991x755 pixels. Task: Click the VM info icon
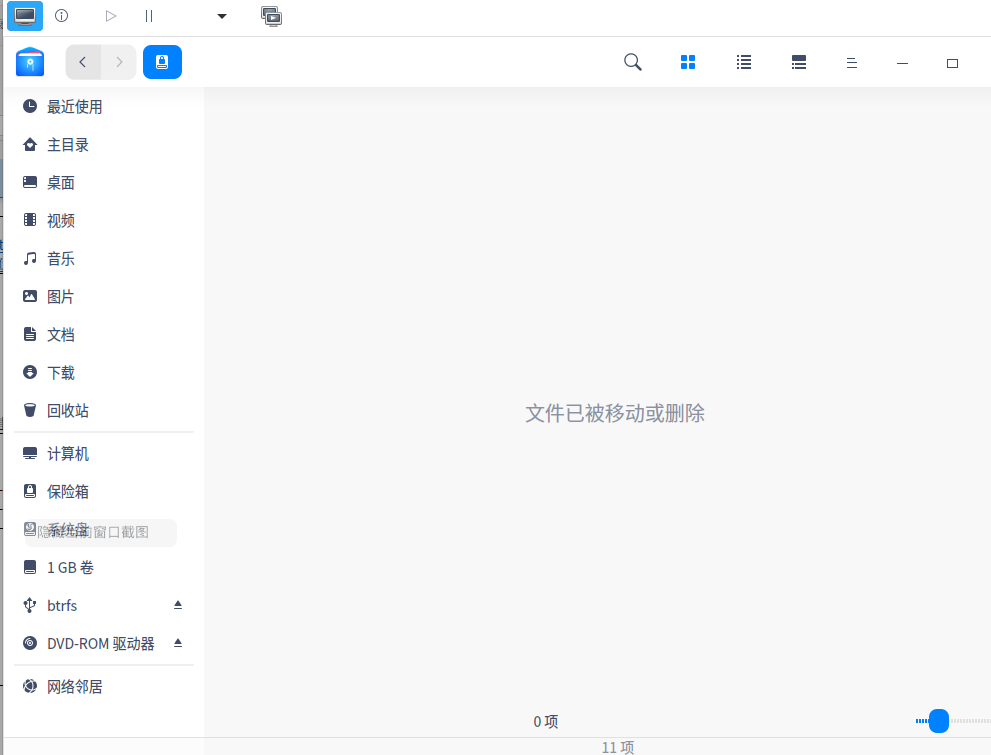pyautogui.click(x=62, y=16)
